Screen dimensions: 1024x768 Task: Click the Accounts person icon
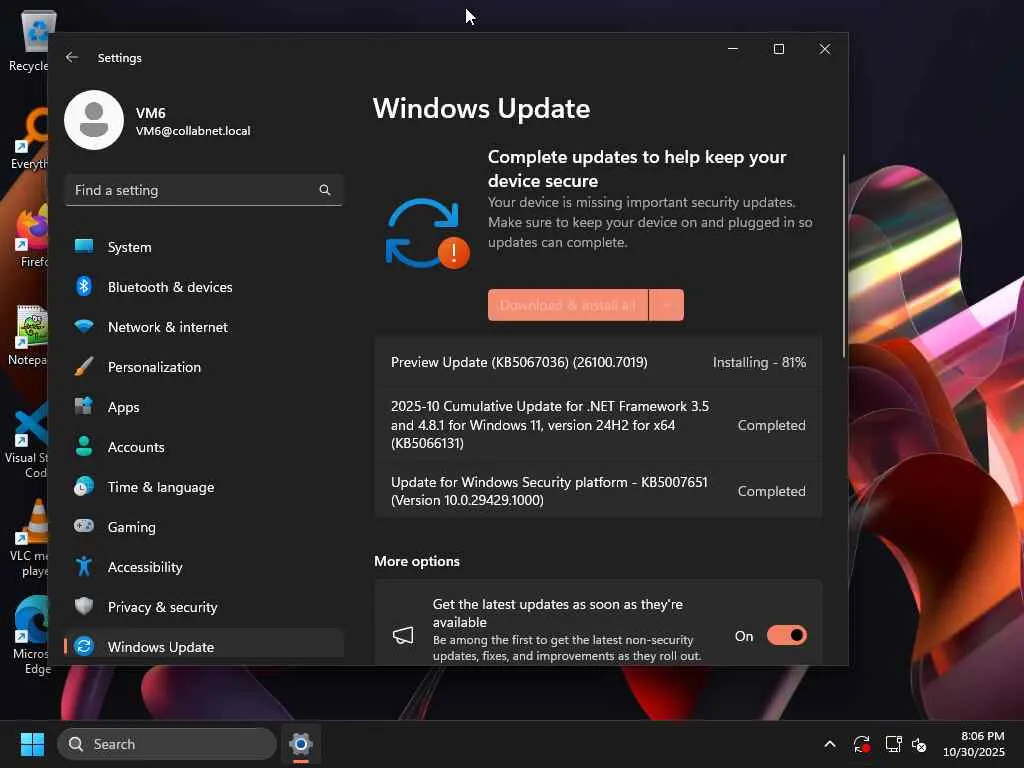pyautogui.click(x=84, y=446)
